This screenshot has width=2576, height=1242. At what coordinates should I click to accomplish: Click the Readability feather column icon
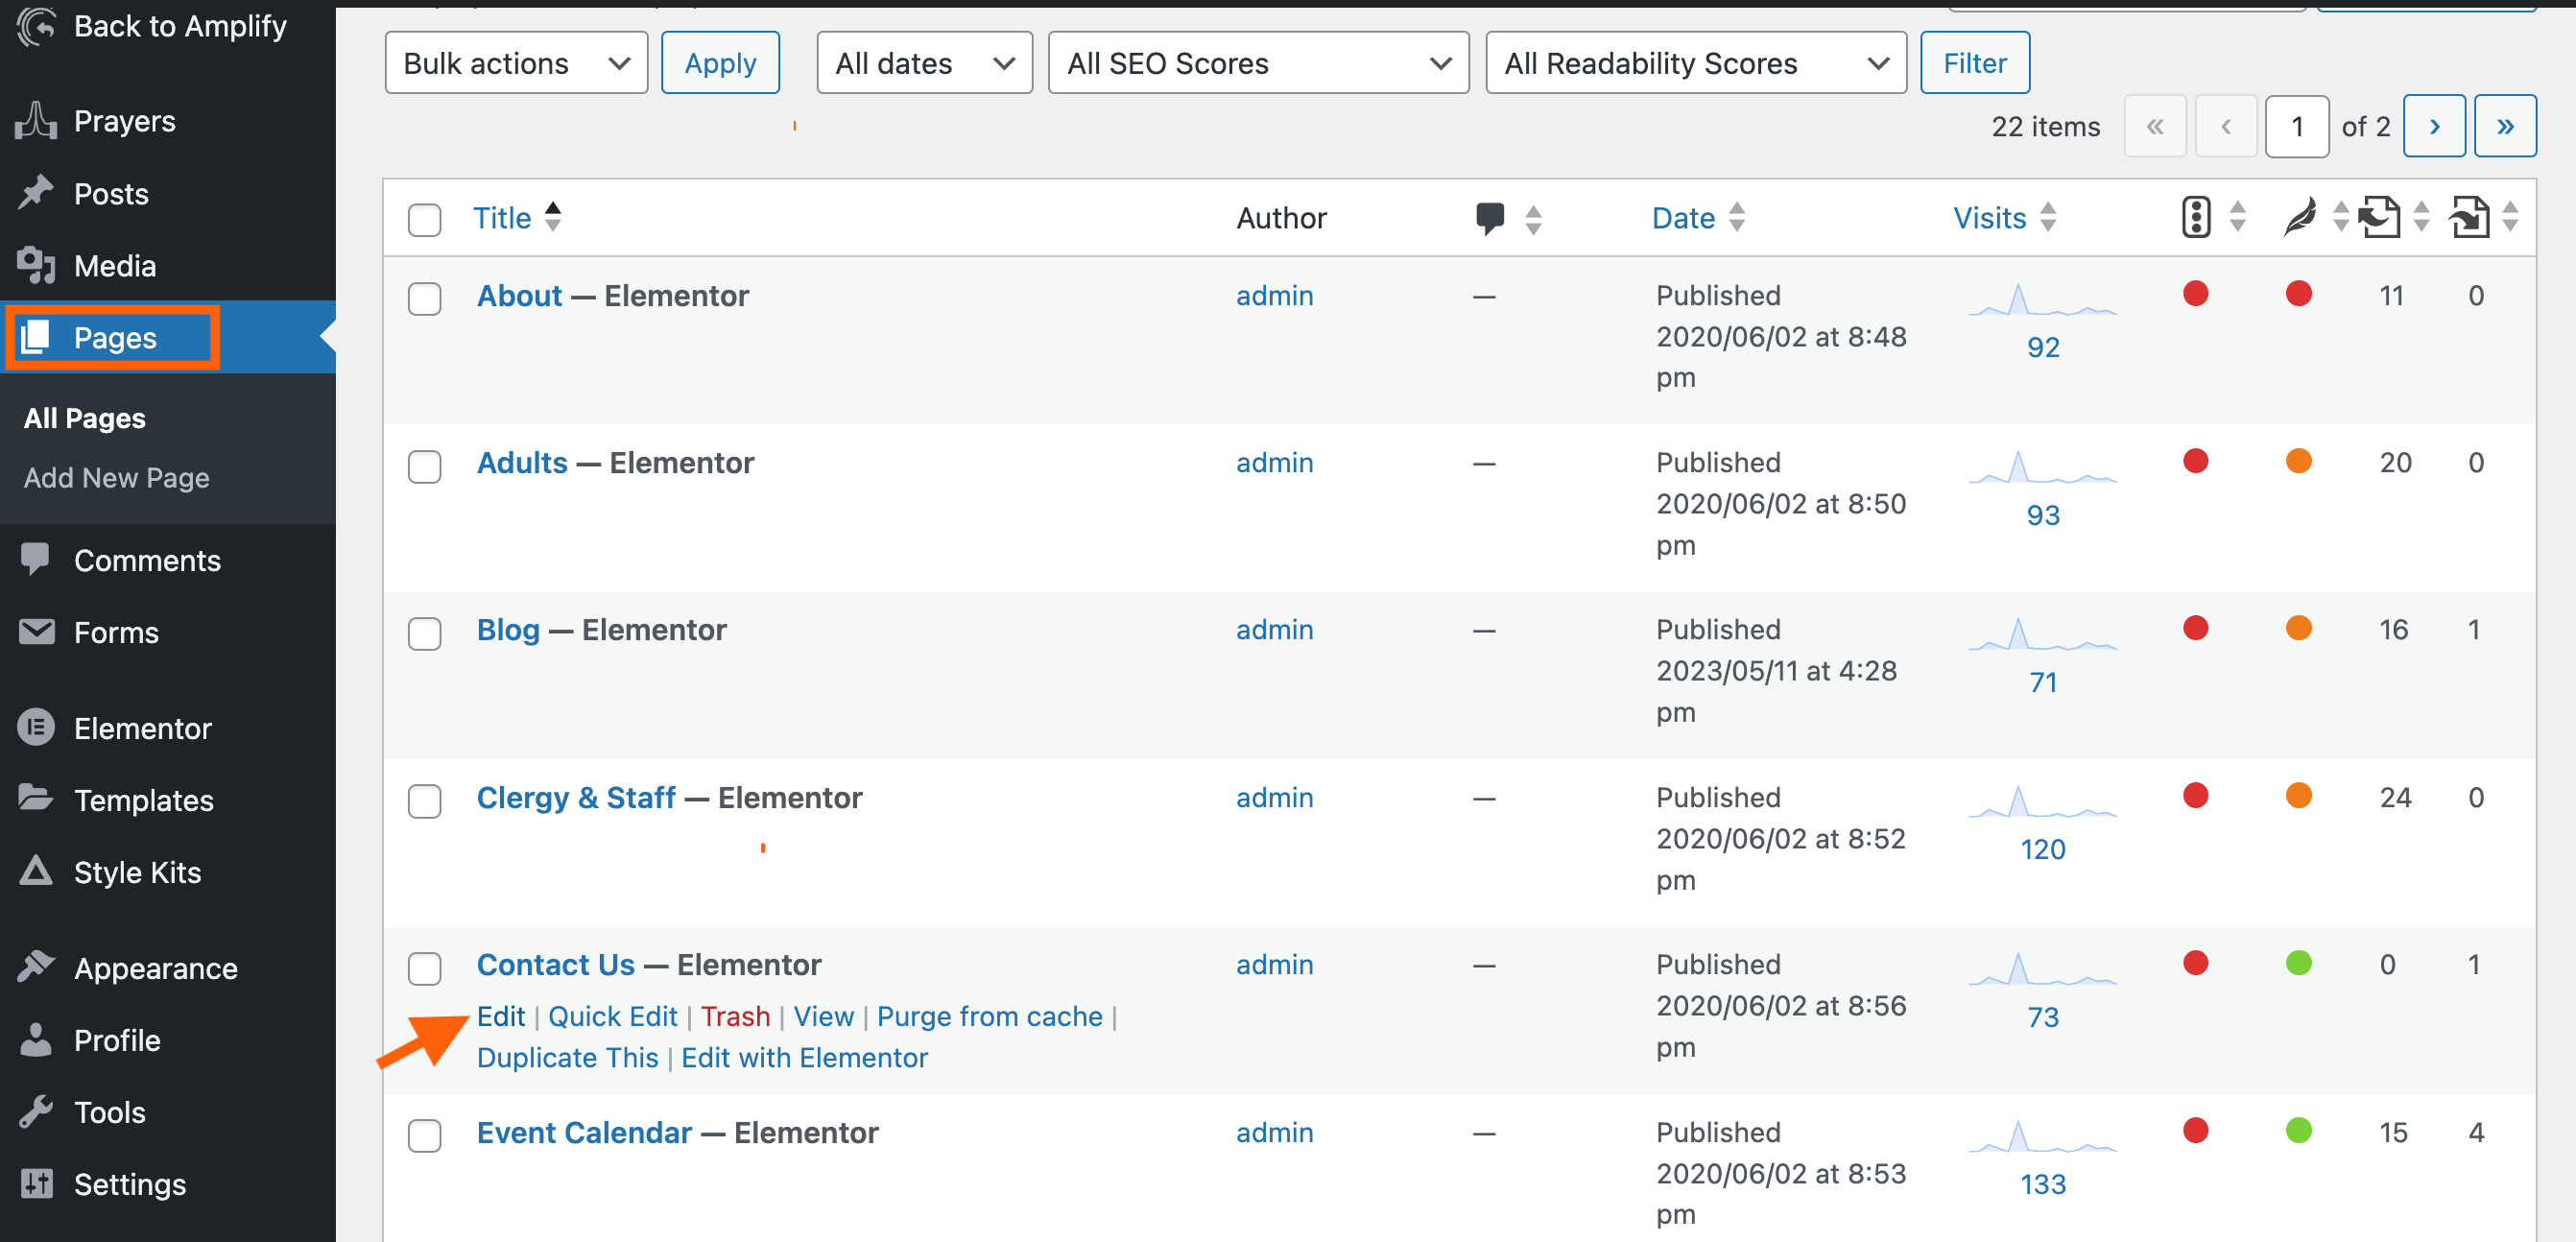tap(2299, 217)
